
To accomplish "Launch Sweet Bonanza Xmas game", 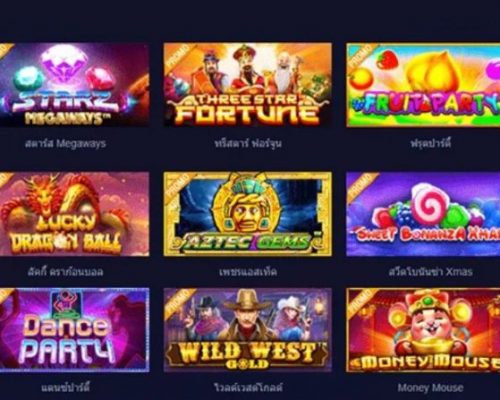I will [x=423, y=214].
